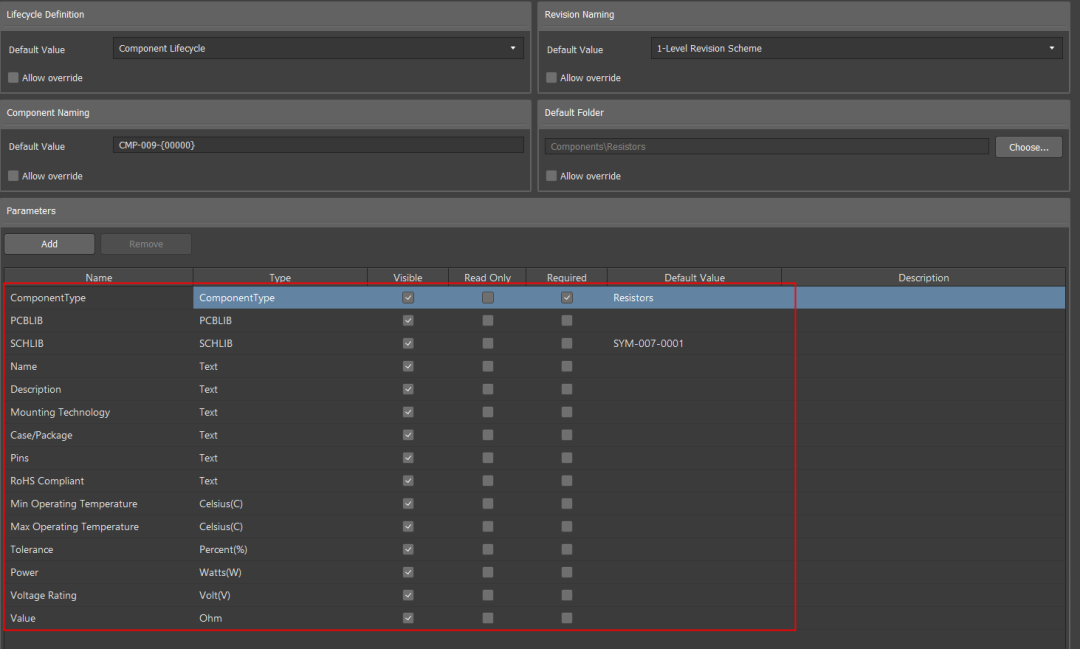Toggle Visible for Voltage Rating row

[x=408, y=595]
